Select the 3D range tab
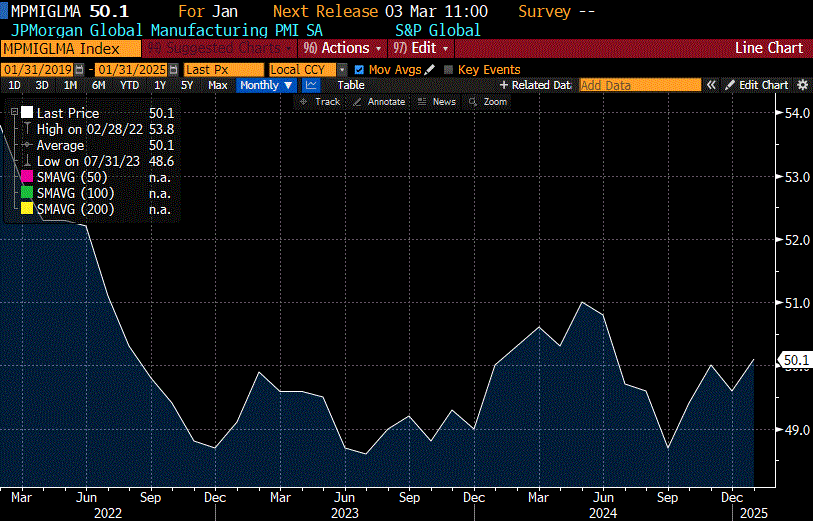The image size is (813, 521). 42,86
